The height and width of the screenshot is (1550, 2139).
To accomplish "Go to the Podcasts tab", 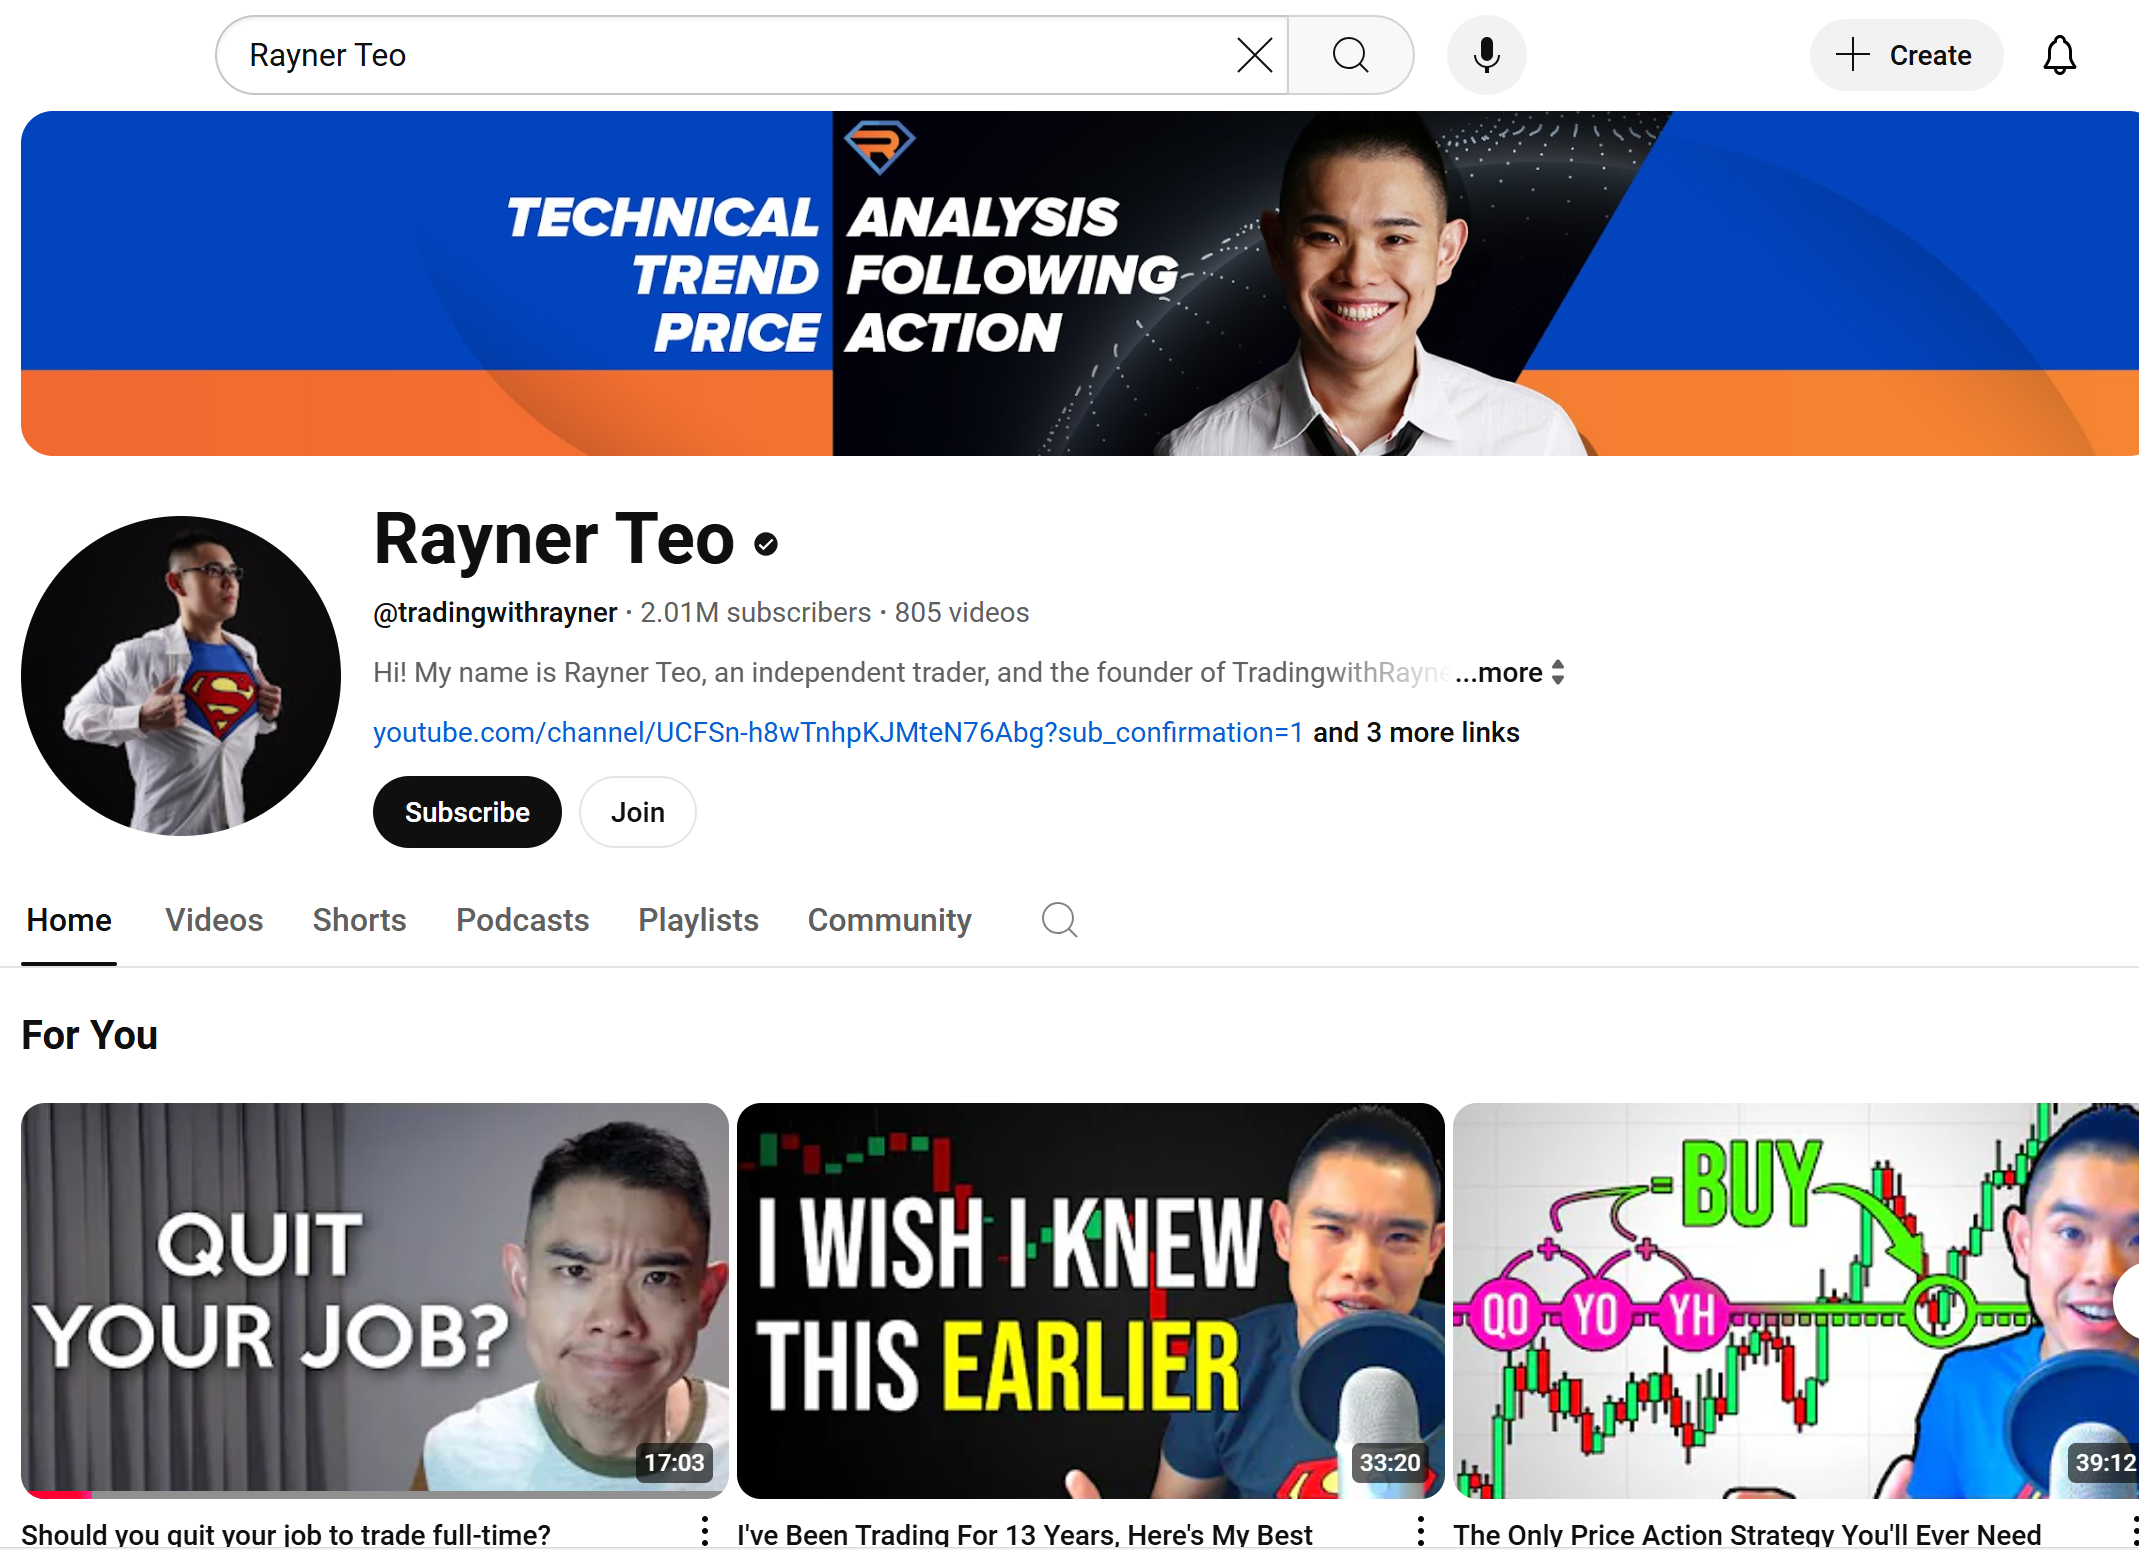I will tap(522, 920).
